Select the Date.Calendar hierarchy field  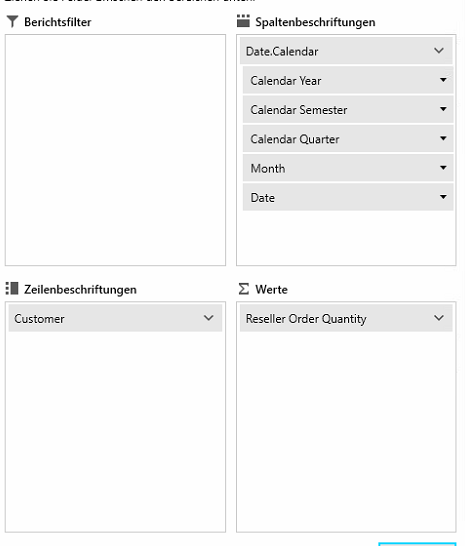tap(346, 51)
